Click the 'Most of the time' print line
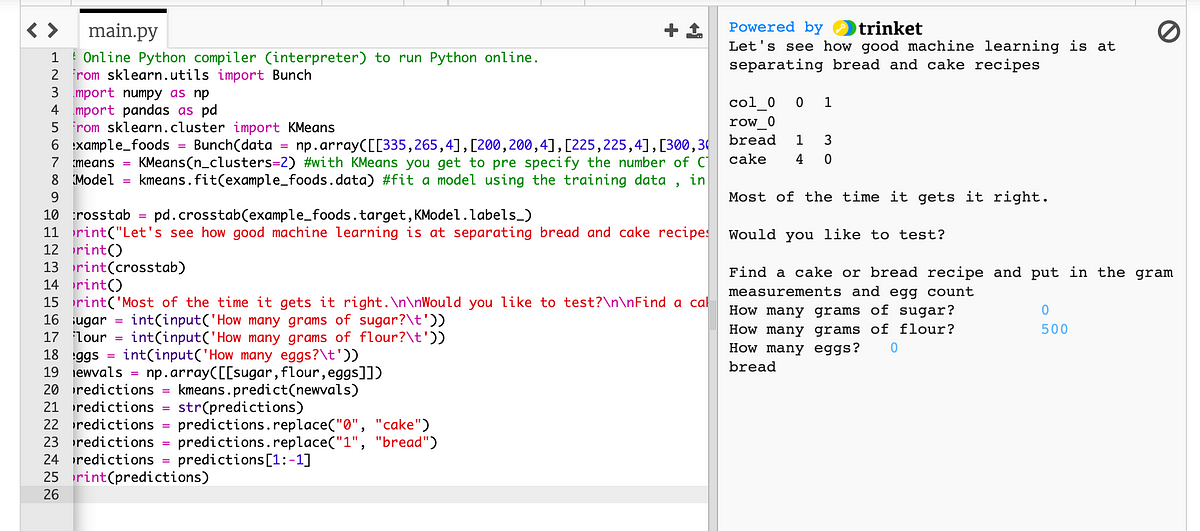This screenshot has height=531, width=1200. click(x=389, y=302)
